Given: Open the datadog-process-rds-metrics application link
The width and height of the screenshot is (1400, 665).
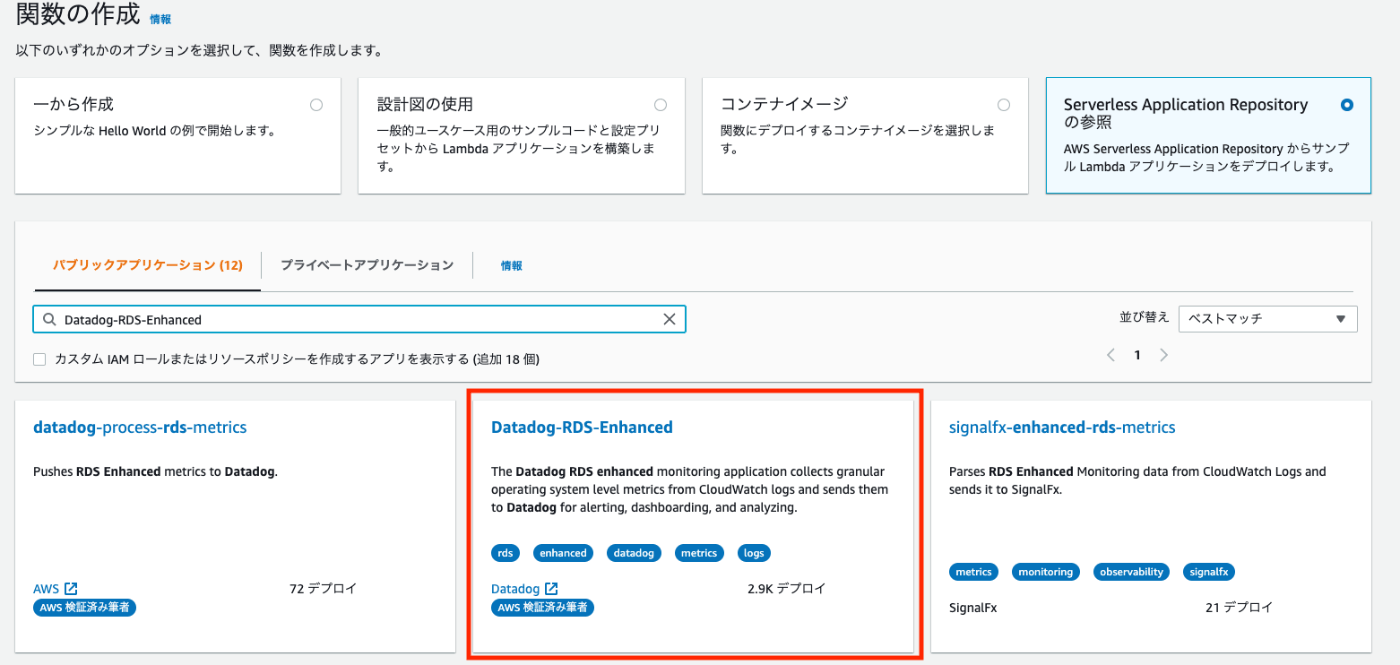Looking at the screenshot, I should pos(139,426).
